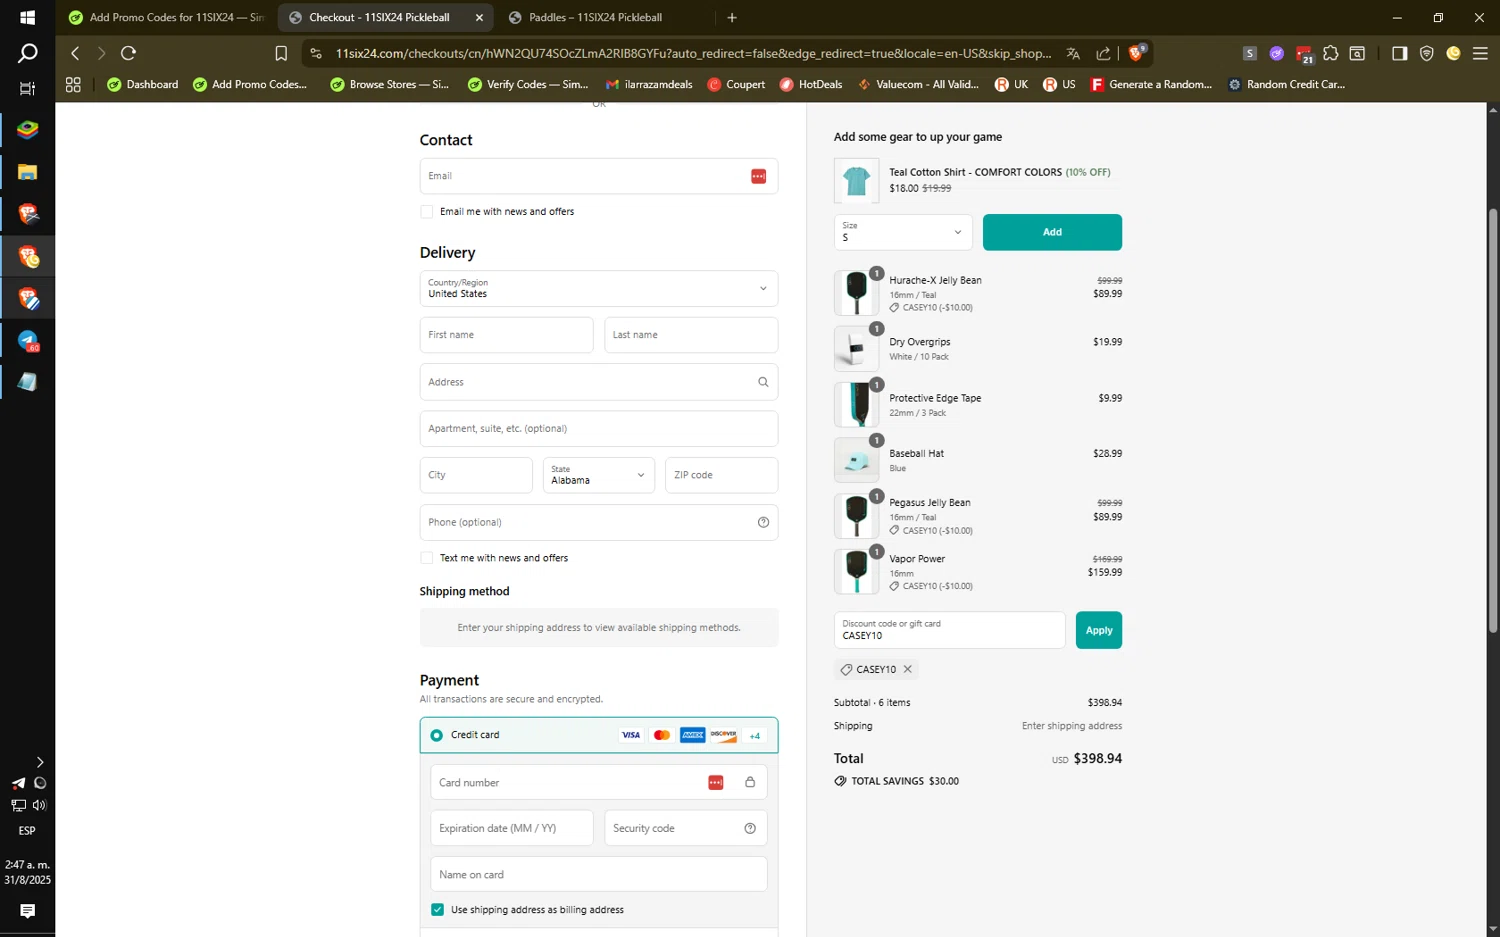This screenshot has height=937, width=1500.
Task: Check Email me with news and offers
Action: click(x=427, y=212)
